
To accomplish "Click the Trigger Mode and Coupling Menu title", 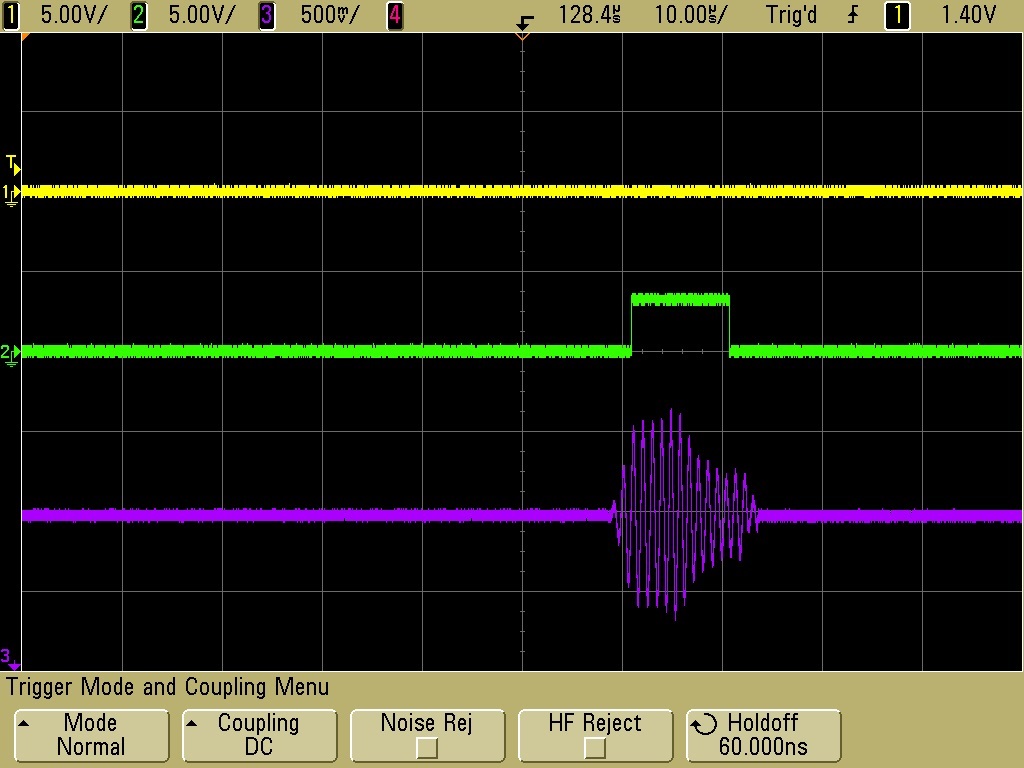I will pyautogui.click(x=168, y=687).
